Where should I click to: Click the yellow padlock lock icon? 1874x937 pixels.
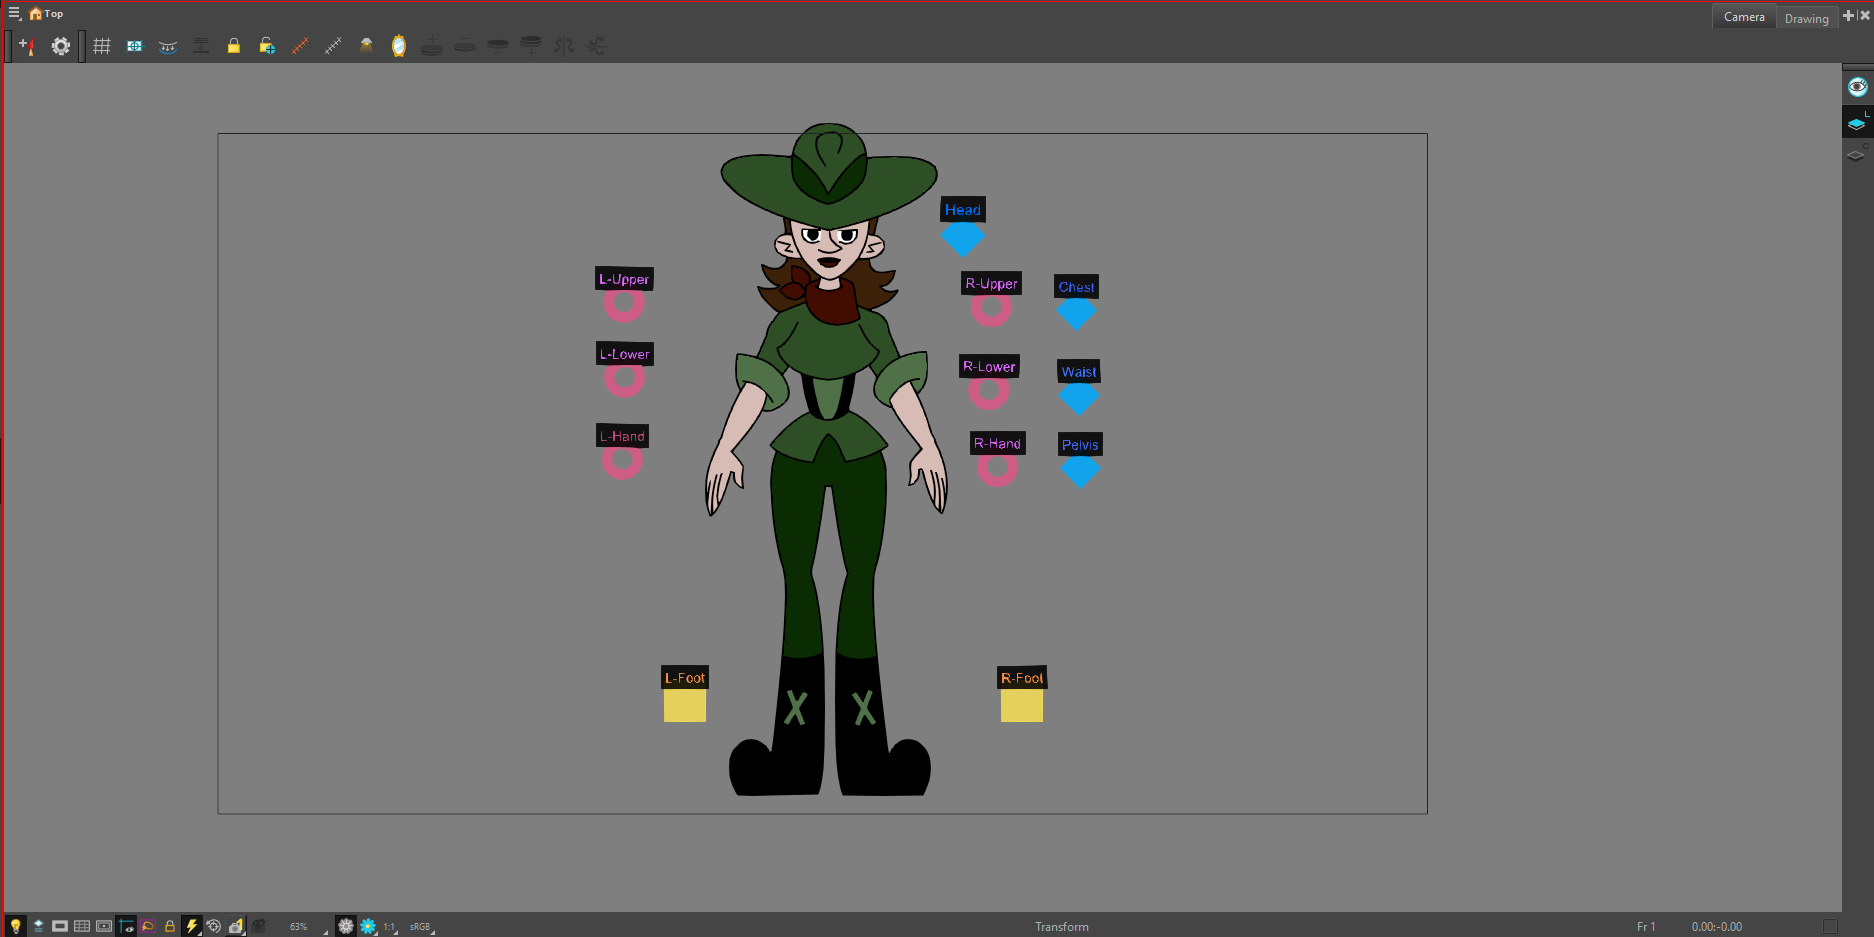(x=234, y=46)
